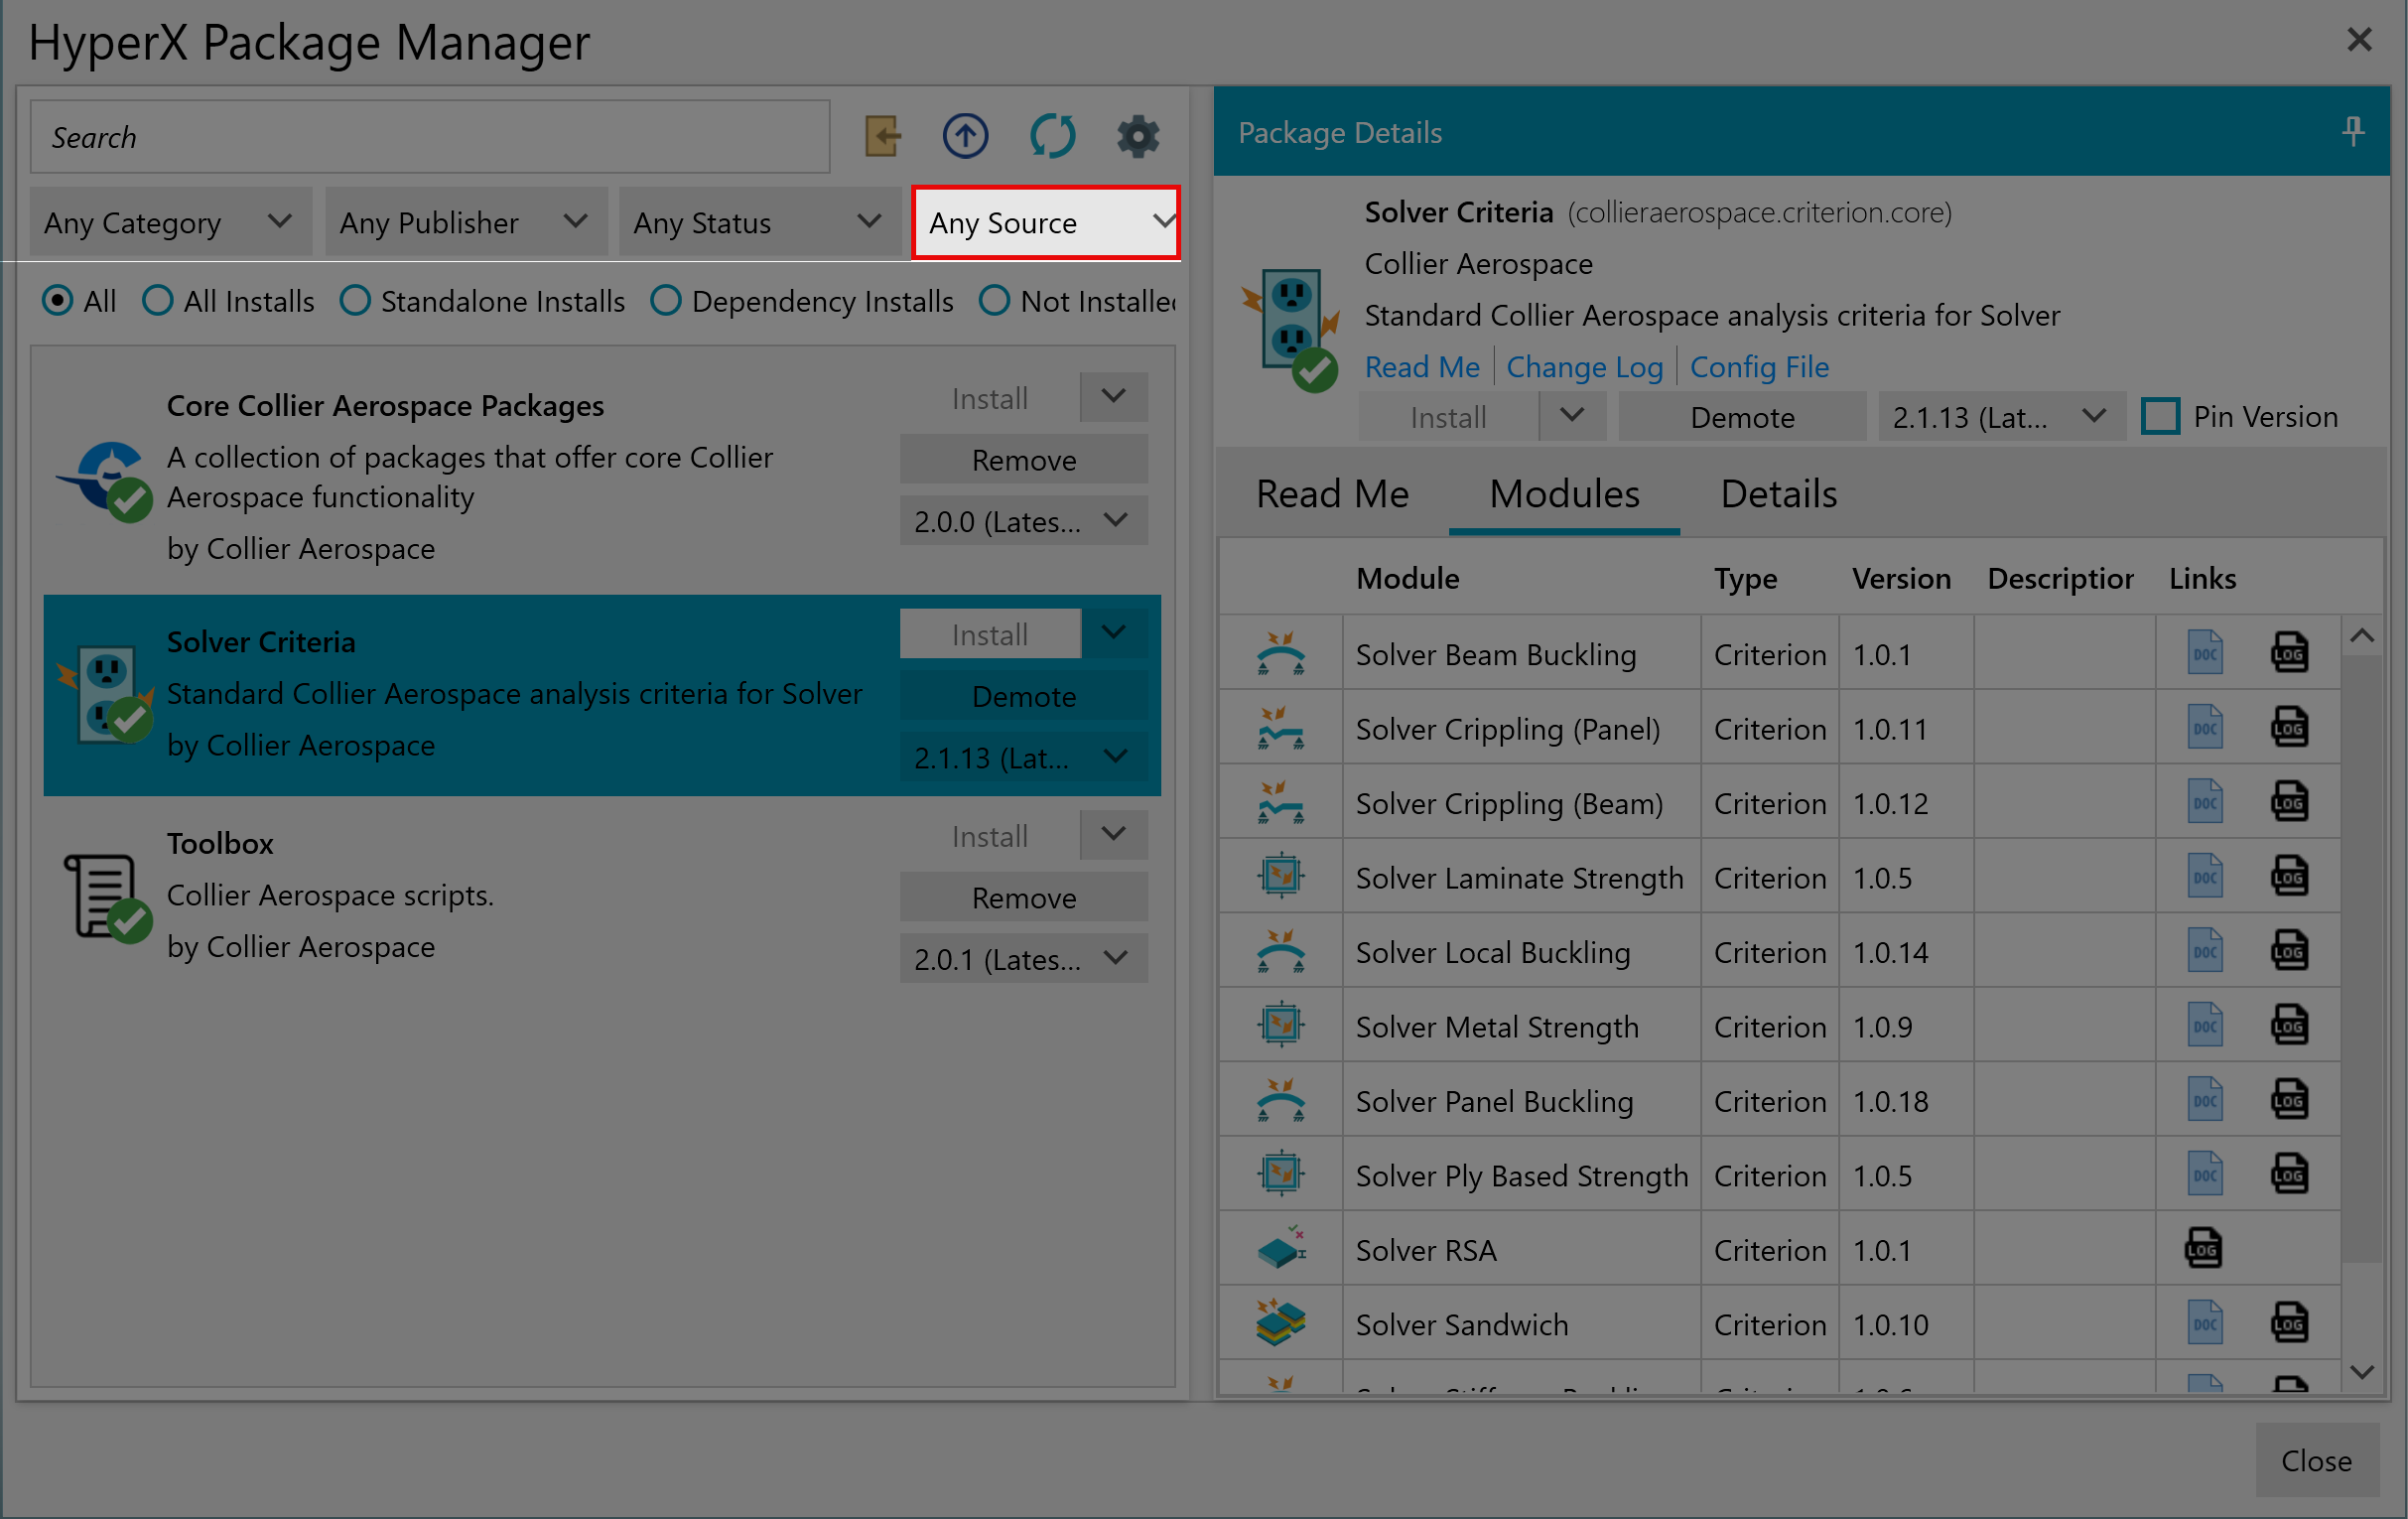Open the Any Source filter dropdown

(1046, 222)
